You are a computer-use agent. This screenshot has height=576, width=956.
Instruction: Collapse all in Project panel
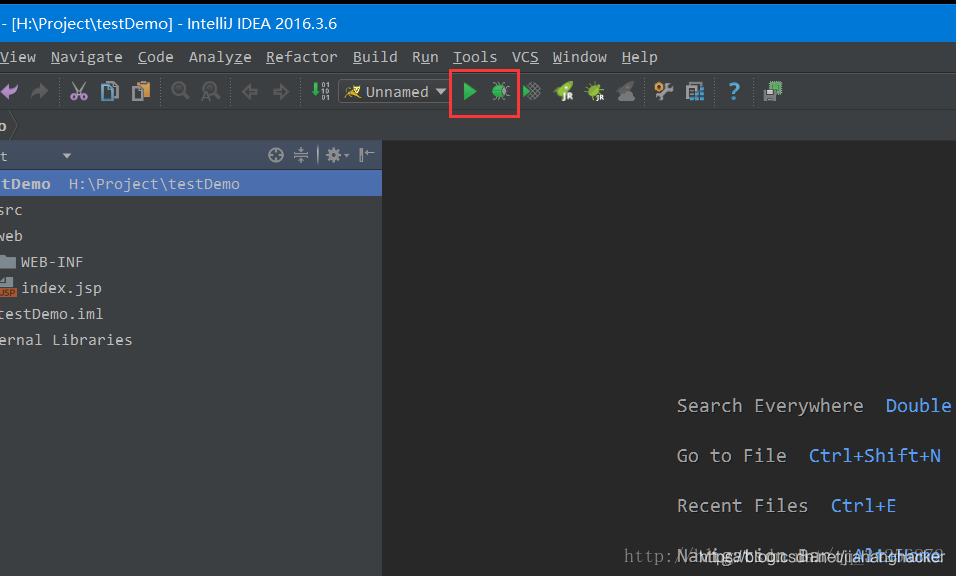coord(301,155)
